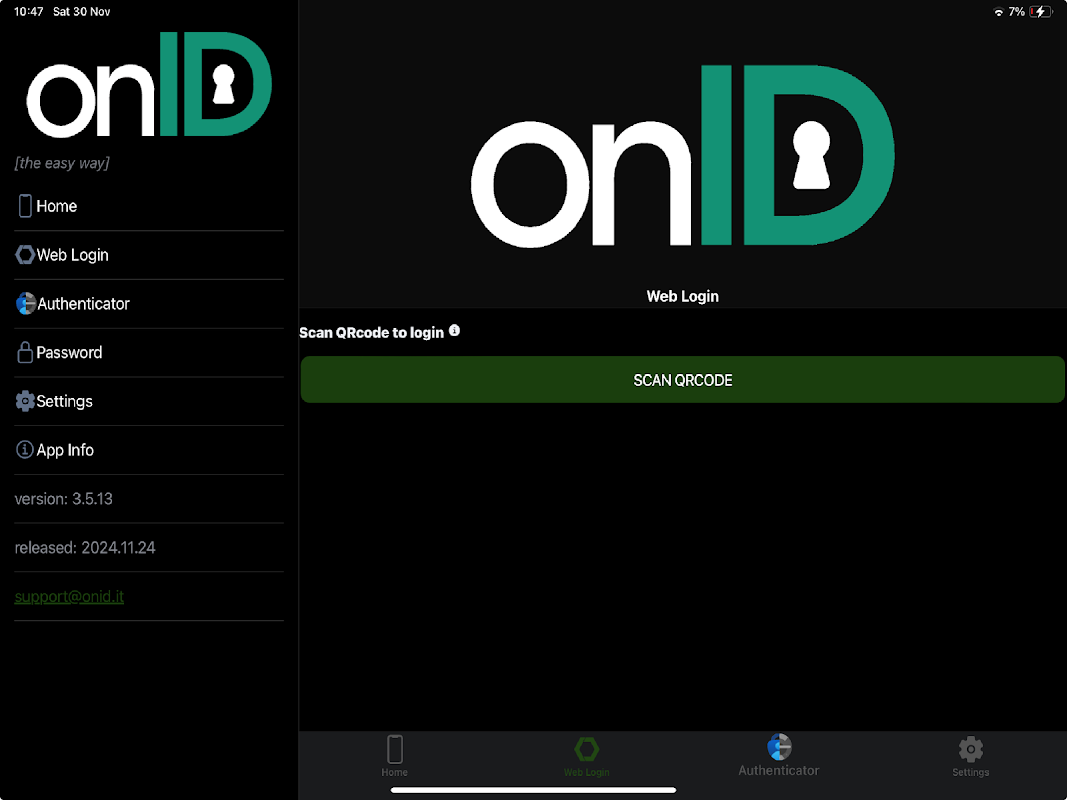The image size is (1067, 800).
Task: Tap the 7% battery percentage
Action: click(x=1017, y=12)
